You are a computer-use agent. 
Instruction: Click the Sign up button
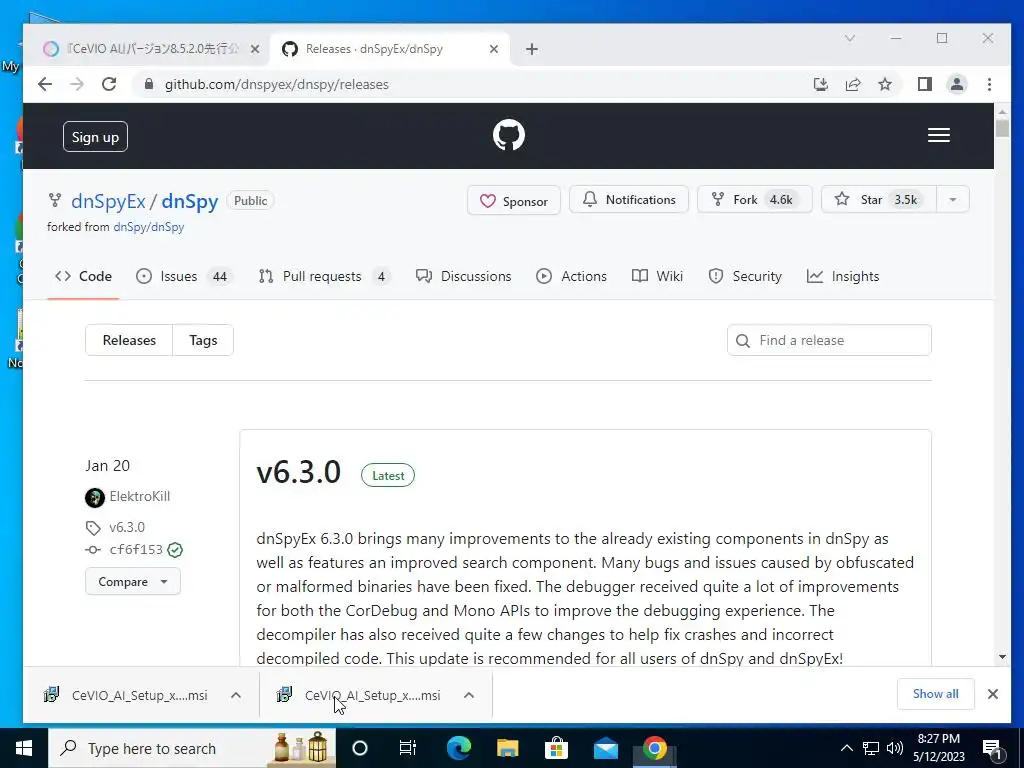(95, 136)
